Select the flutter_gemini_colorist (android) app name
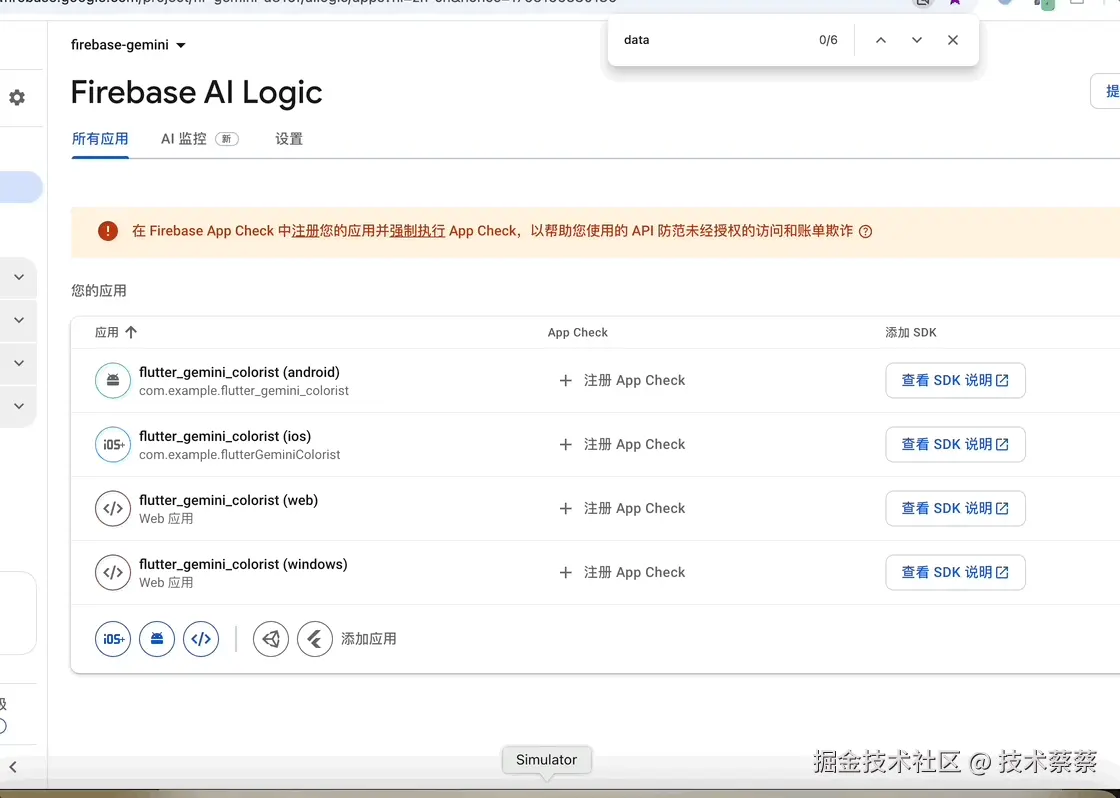 click(239, 372)
